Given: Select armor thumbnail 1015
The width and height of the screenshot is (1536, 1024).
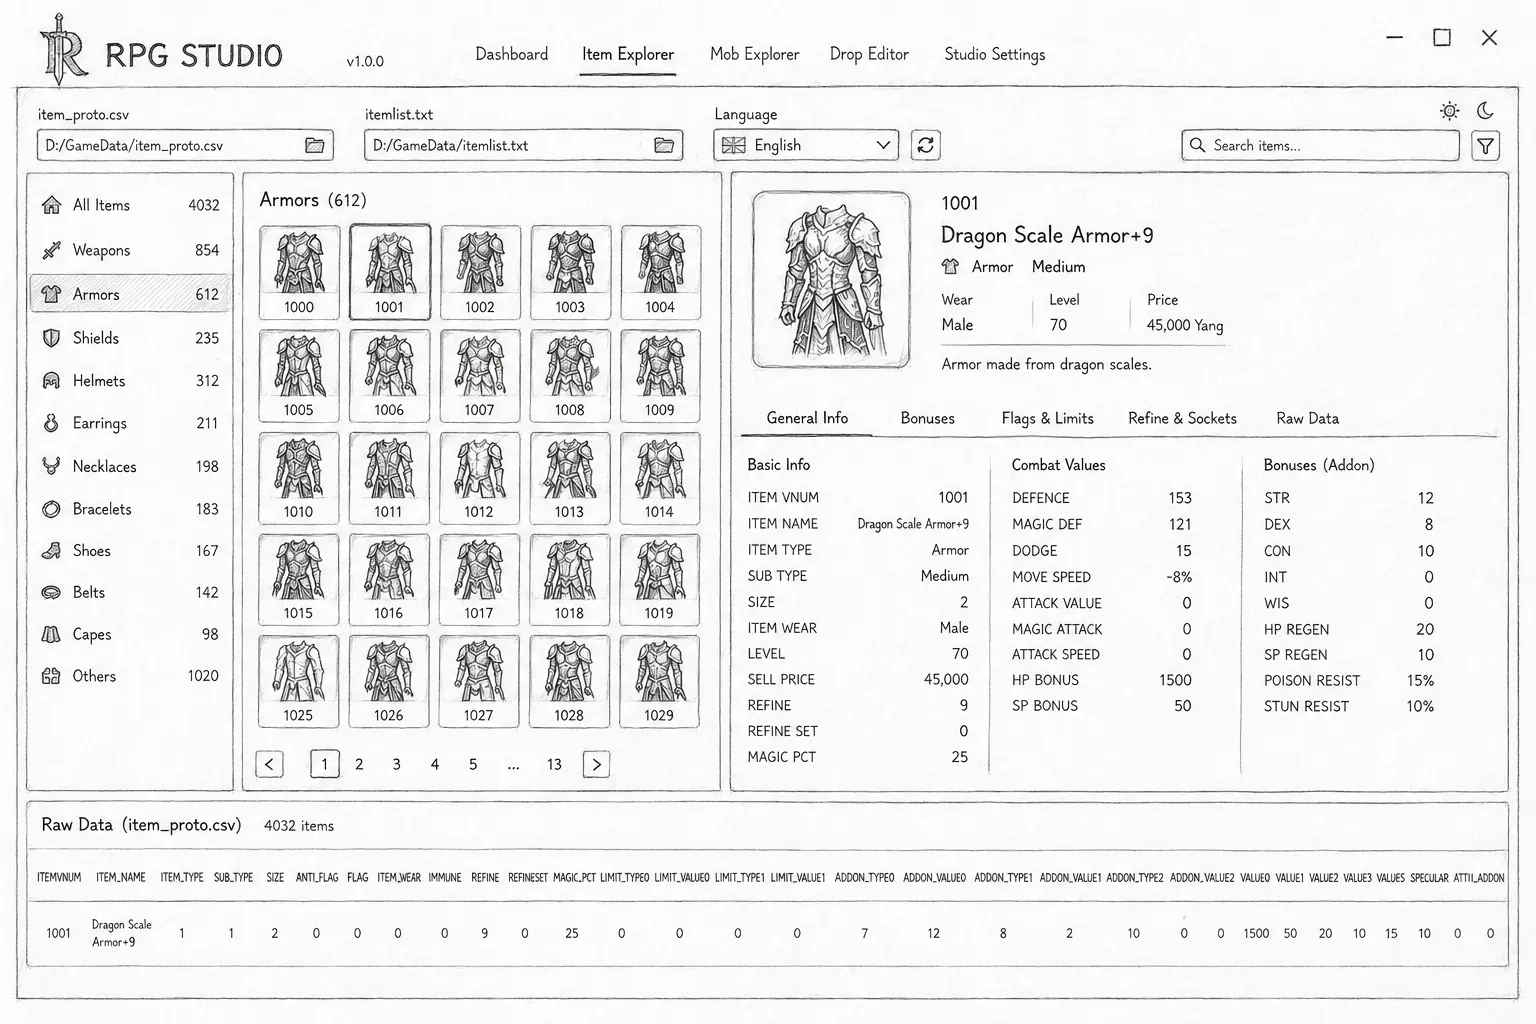Looking at the screenshot, I should click(298, 579).
